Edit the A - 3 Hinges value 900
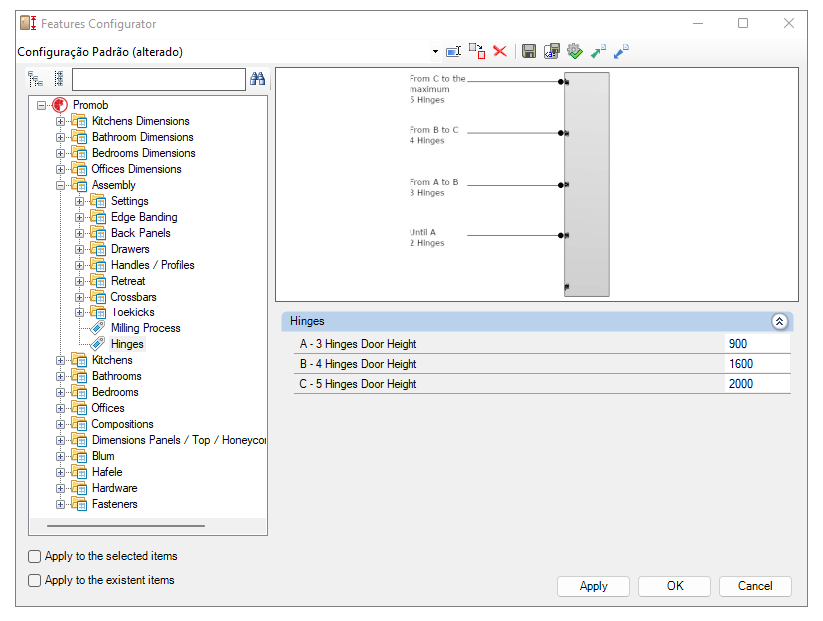 (757, 344)
